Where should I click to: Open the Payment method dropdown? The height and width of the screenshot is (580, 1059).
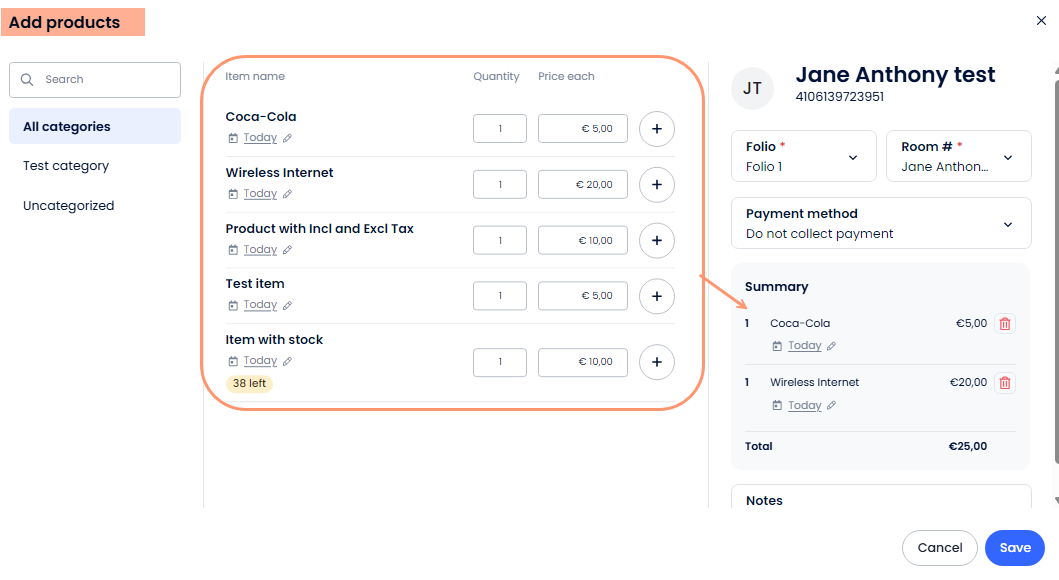(881, 223)
